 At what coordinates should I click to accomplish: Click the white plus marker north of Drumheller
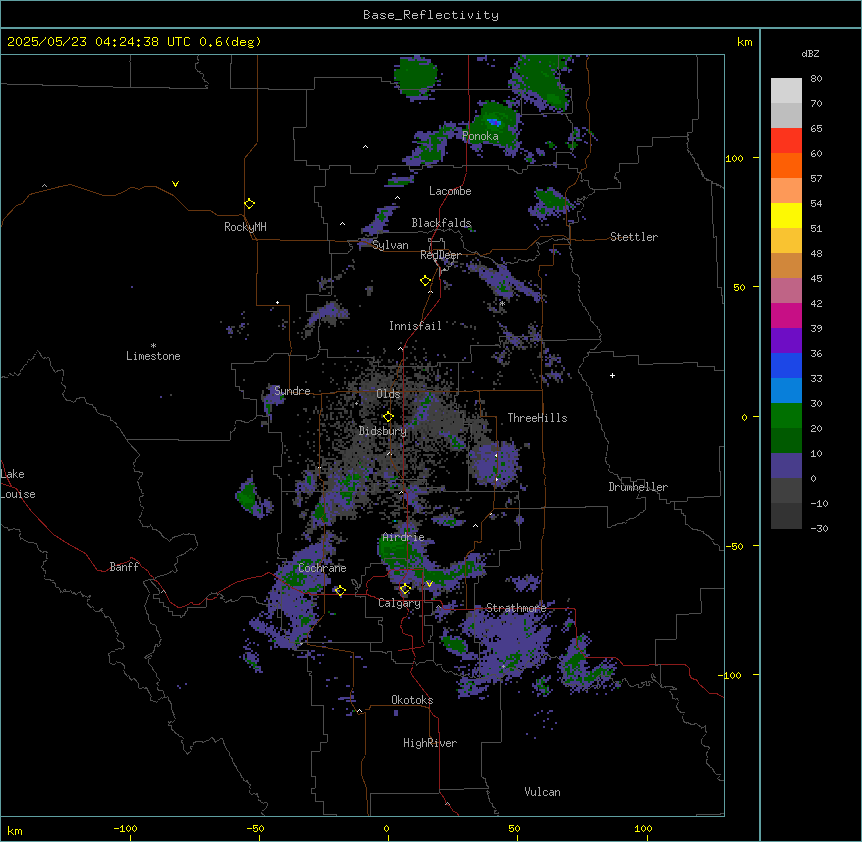pos(612,375)
